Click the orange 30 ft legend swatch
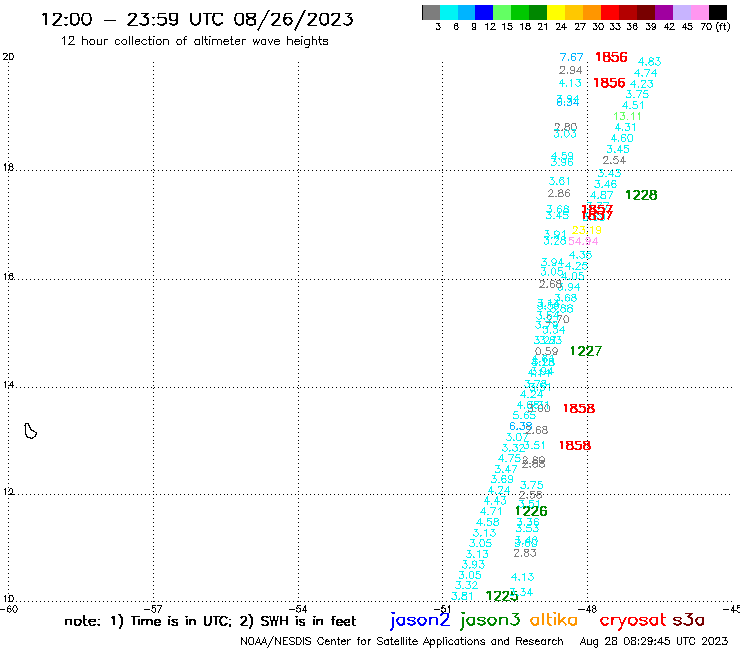740x650 pixels. [x=592, y=12]
